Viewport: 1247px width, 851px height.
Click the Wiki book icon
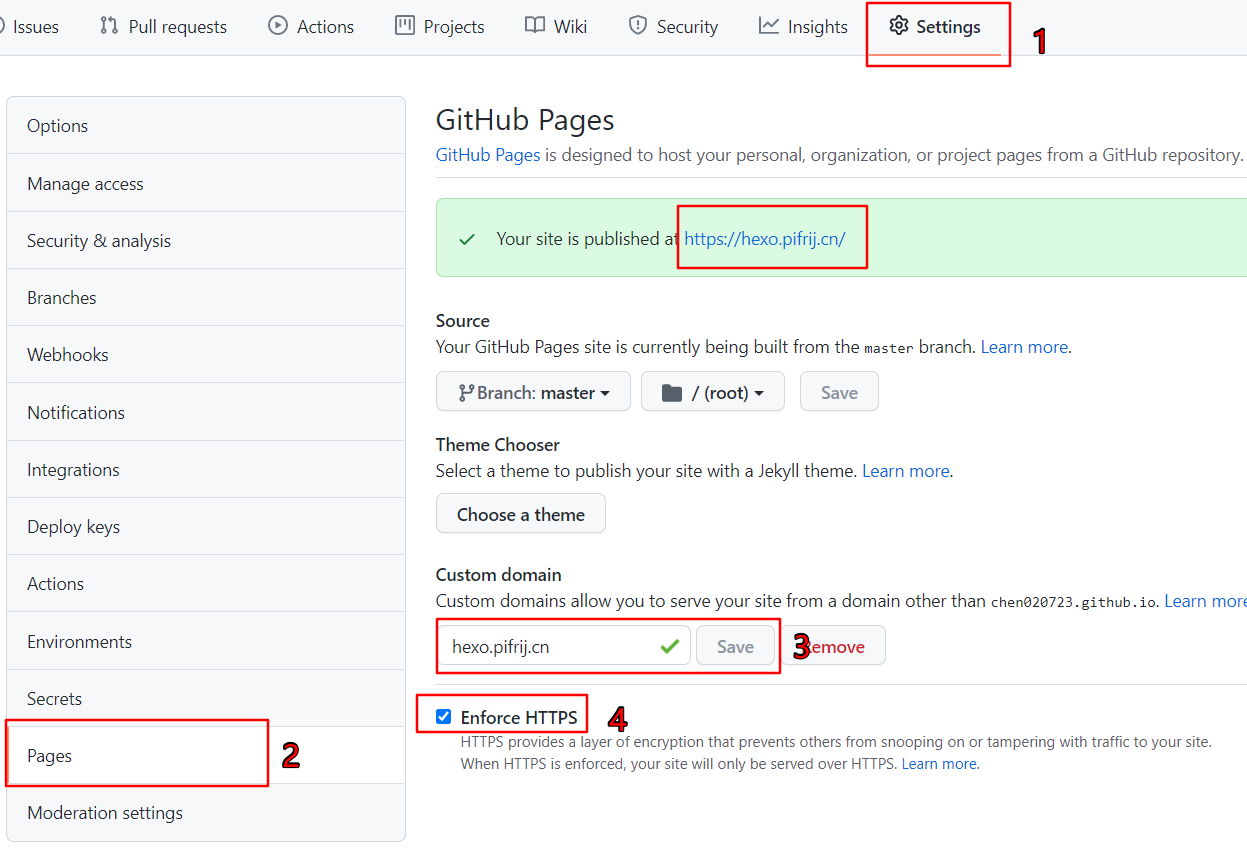pyautogui.click(x=535, y=26)
